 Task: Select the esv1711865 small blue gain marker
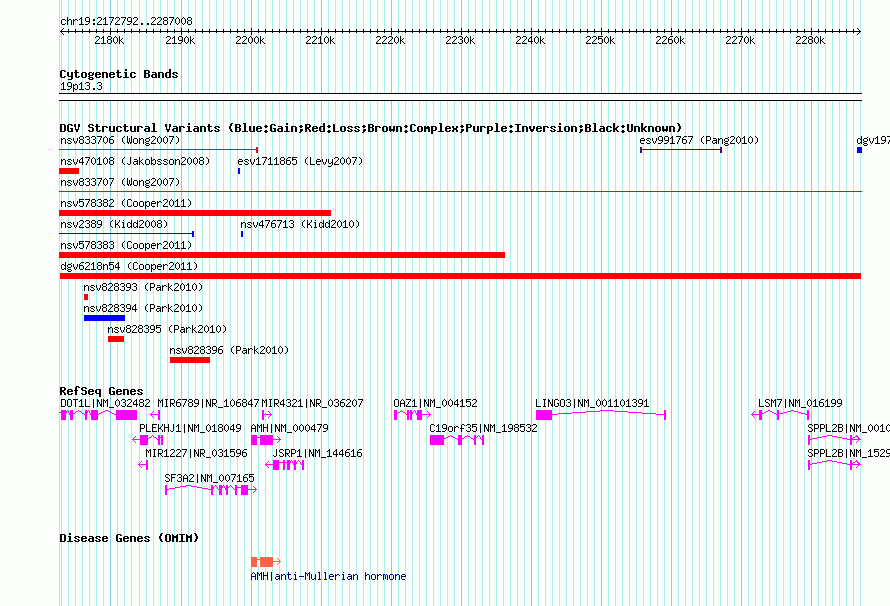pyautogui.click(x=239, y=171)
